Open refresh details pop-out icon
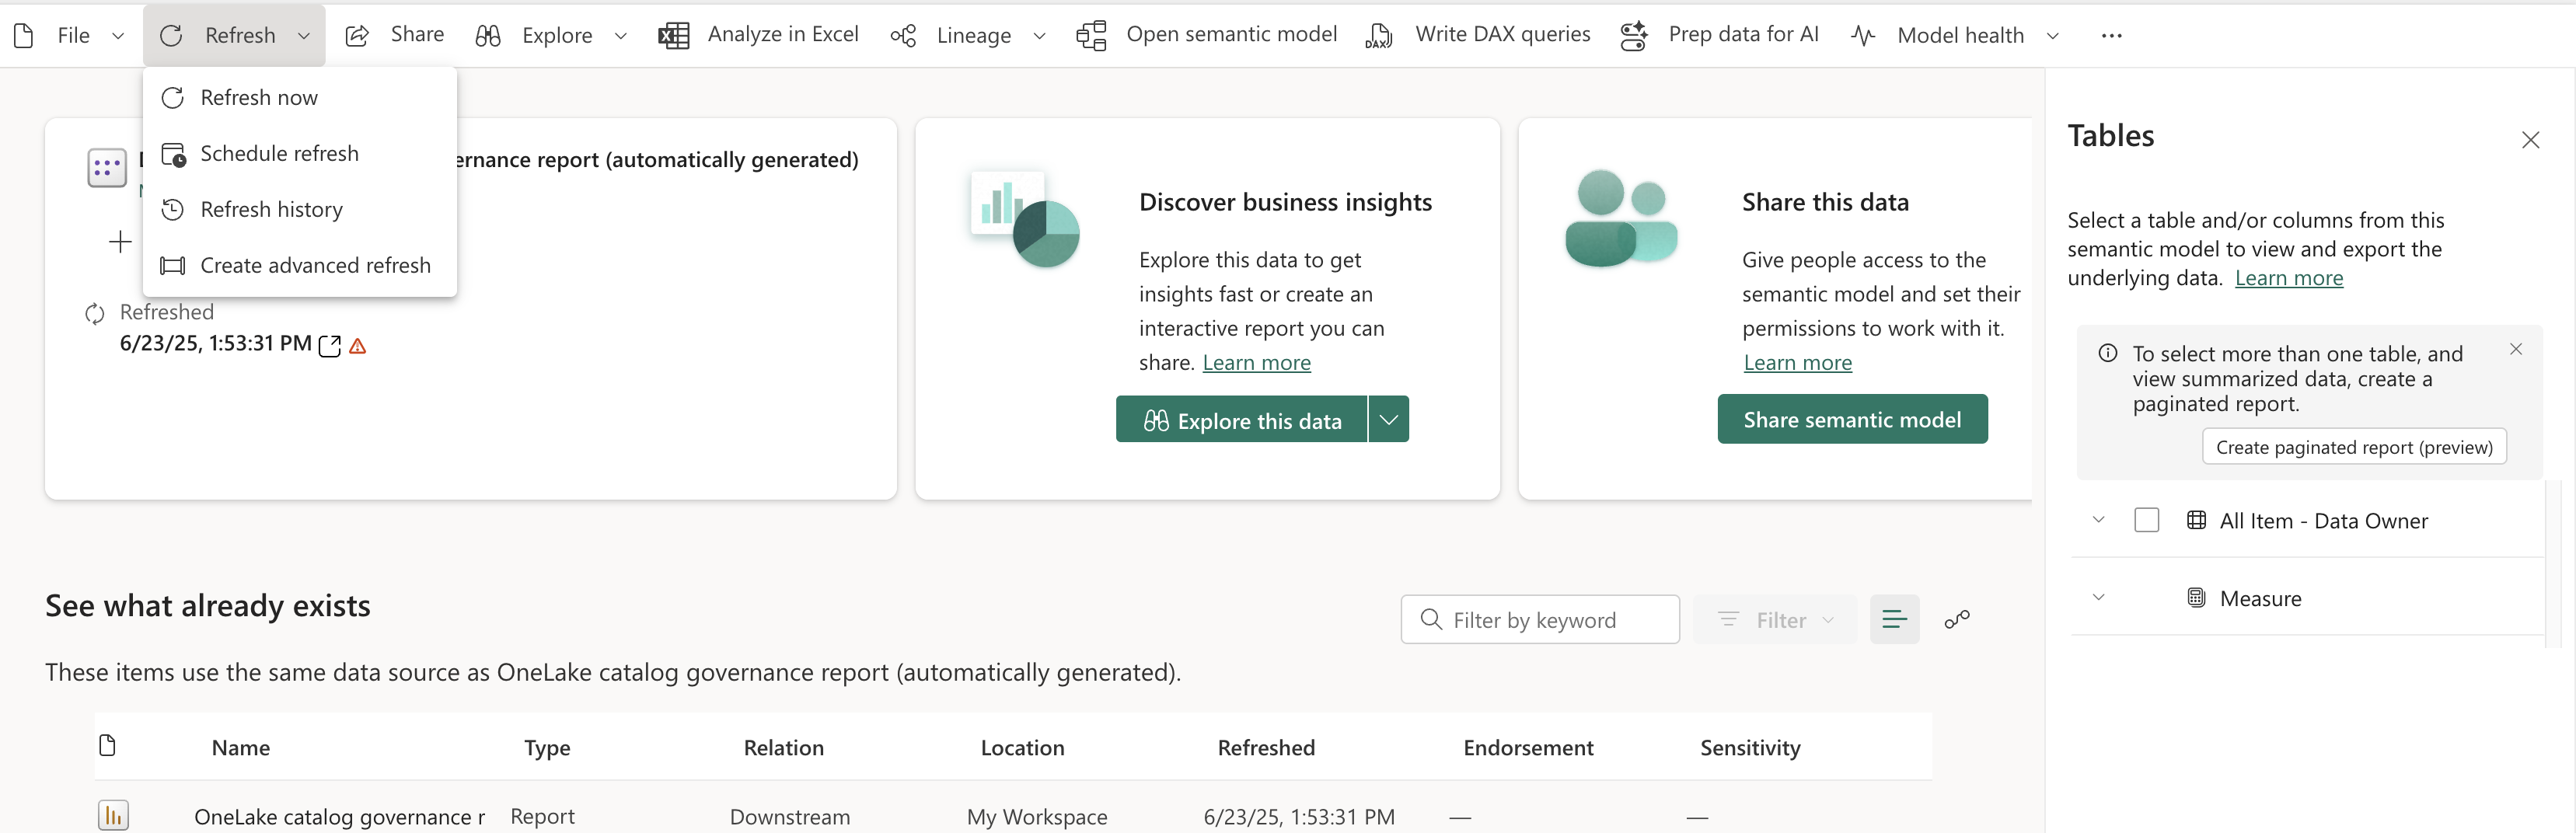Image resolution: width=2576 pixels, height=833 pixels. [x=329, y=346]
